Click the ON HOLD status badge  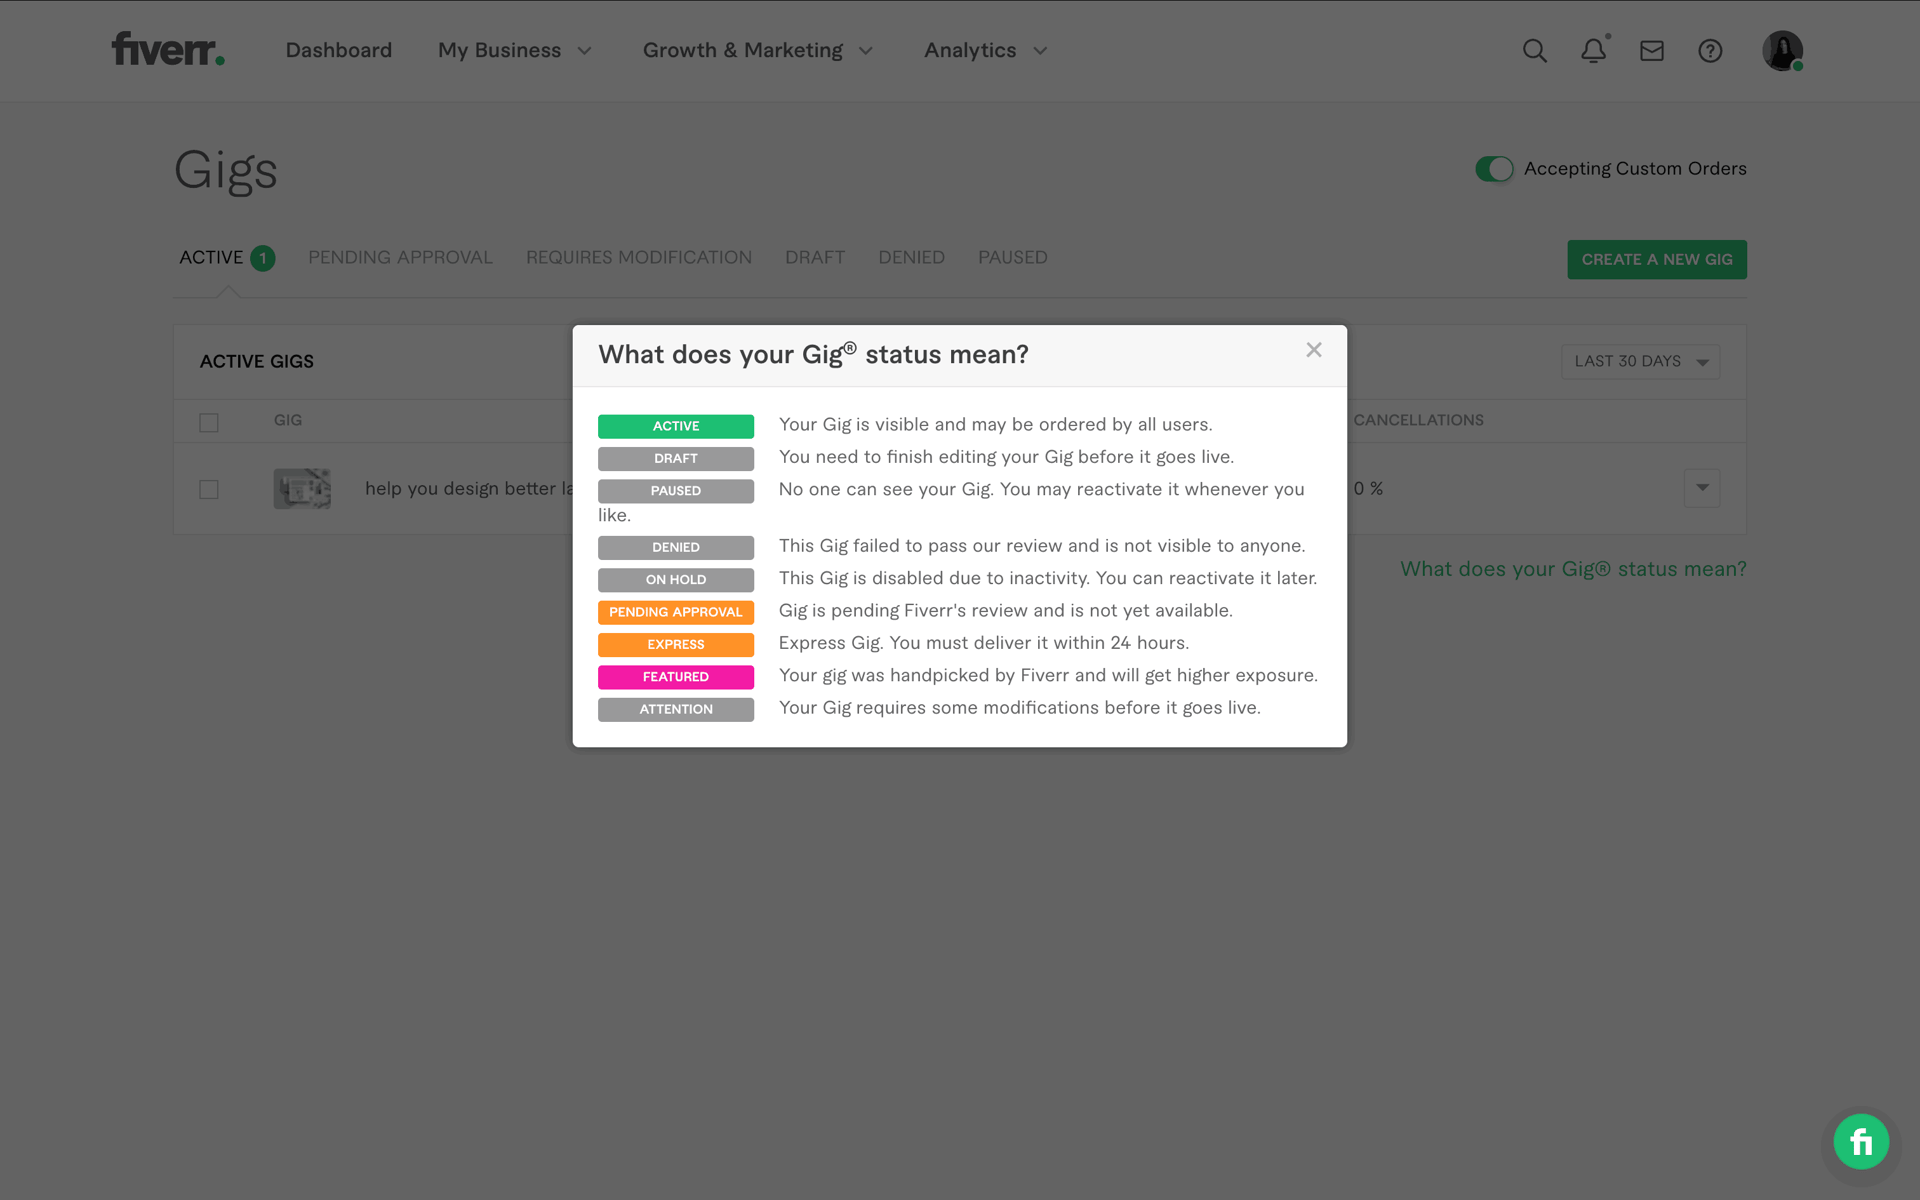point(676,580)
